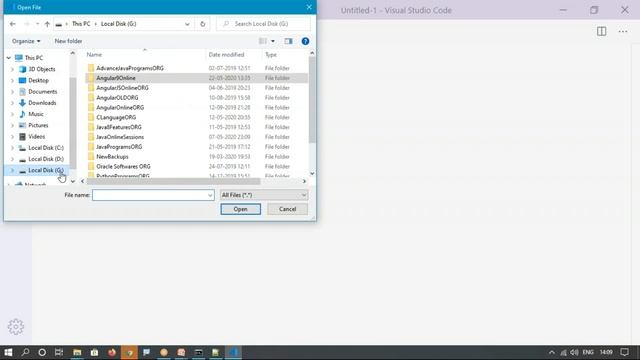Click the file list horizontal scrollbar
The width and height of the screenshot is (640, 360).
point(173,181)
